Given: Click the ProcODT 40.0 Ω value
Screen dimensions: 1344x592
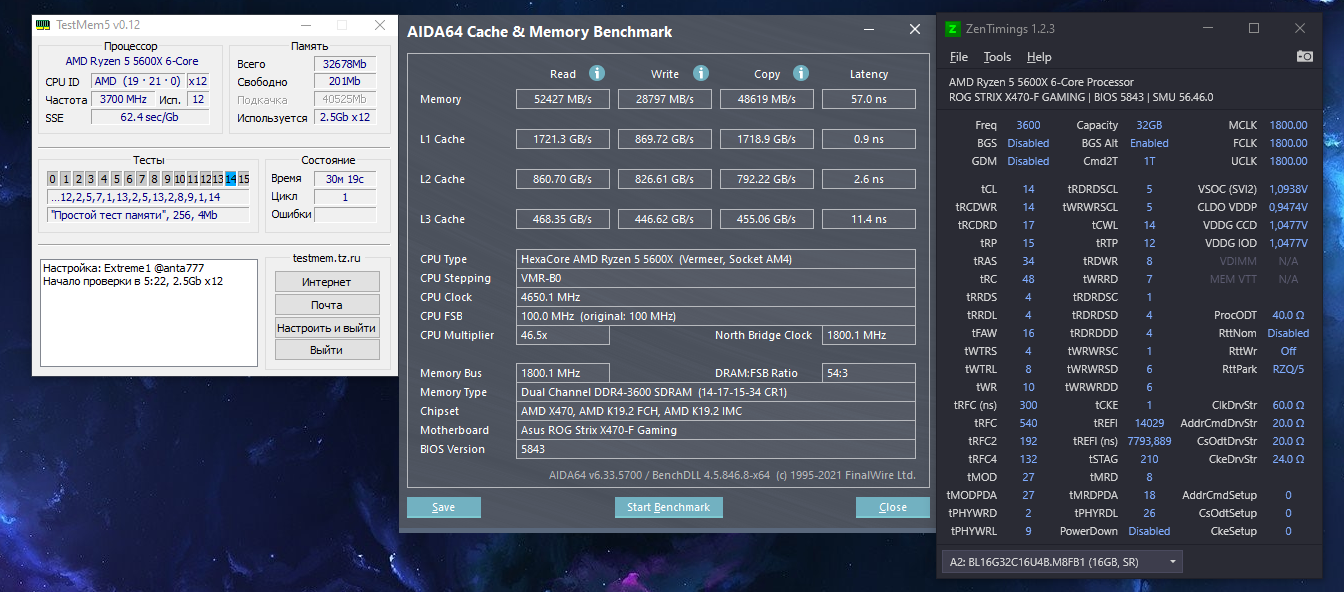Looking at the screenshot, I should [x=1288, y=315].
